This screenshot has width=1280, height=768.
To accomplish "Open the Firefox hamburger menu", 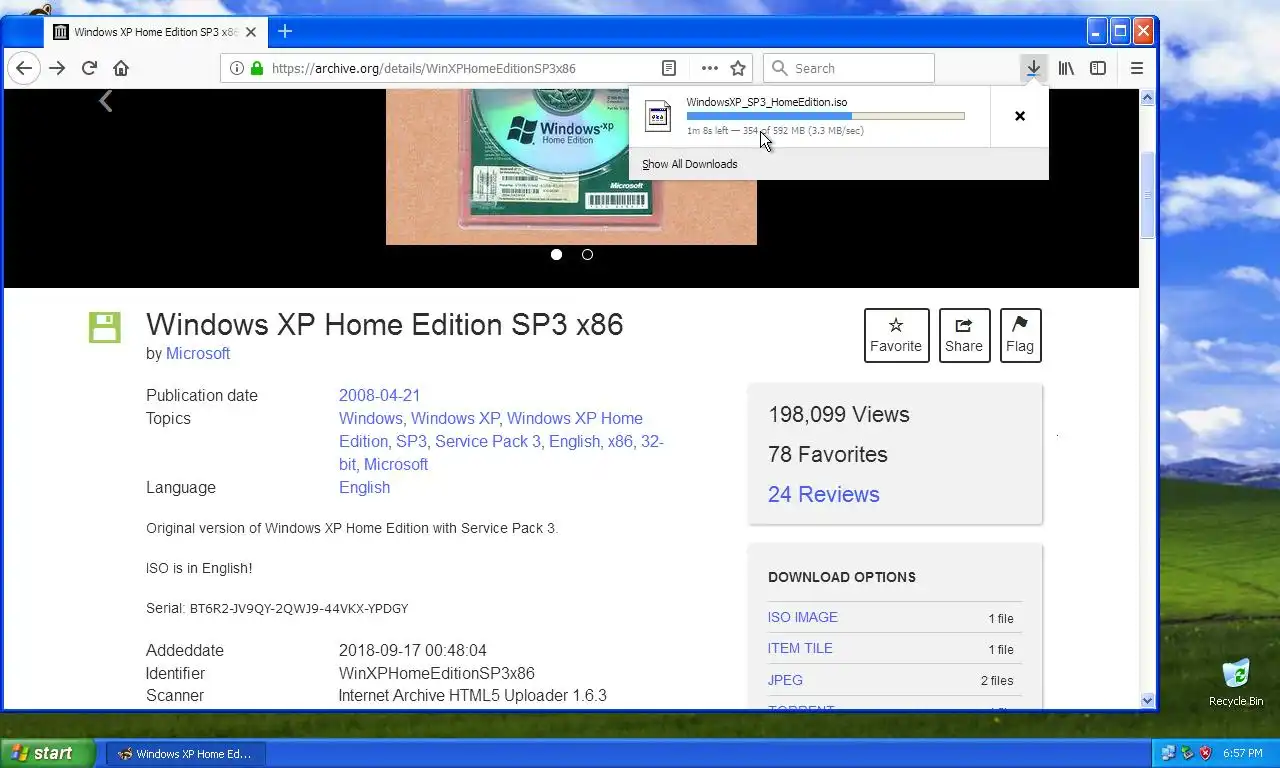I will tap(1137, 68).
